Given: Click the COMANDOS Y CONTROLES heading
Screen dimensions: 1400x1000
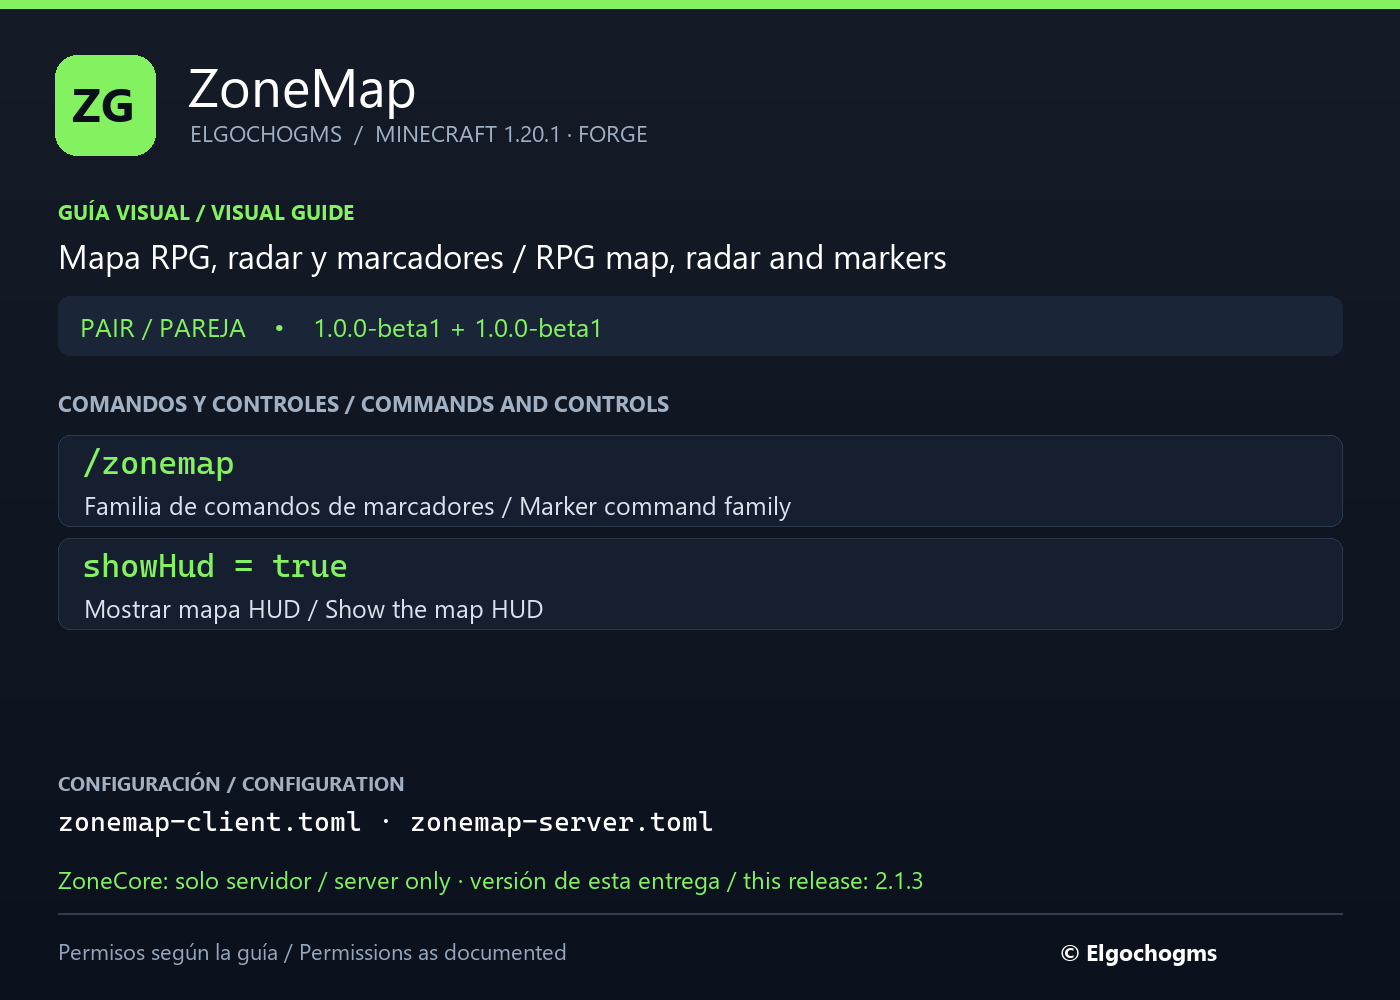Looking at the screenshot, I should click(x=363, y=404).
